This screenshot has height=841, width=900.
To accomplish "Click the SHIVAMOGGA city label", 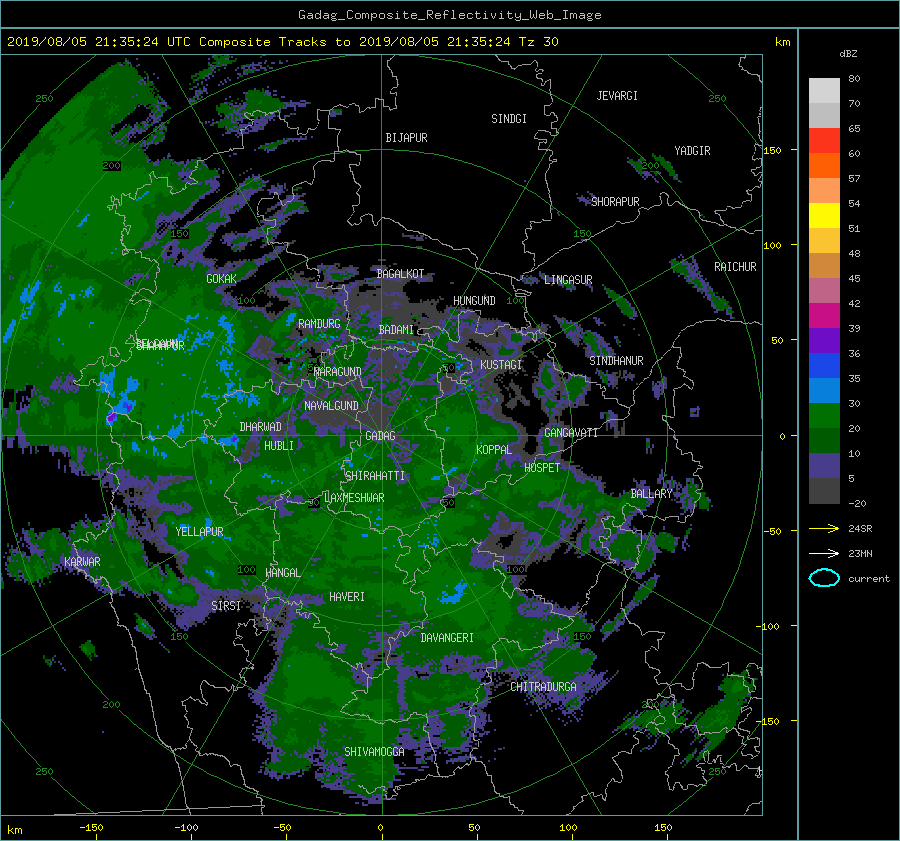I will (x=374, y=751).
